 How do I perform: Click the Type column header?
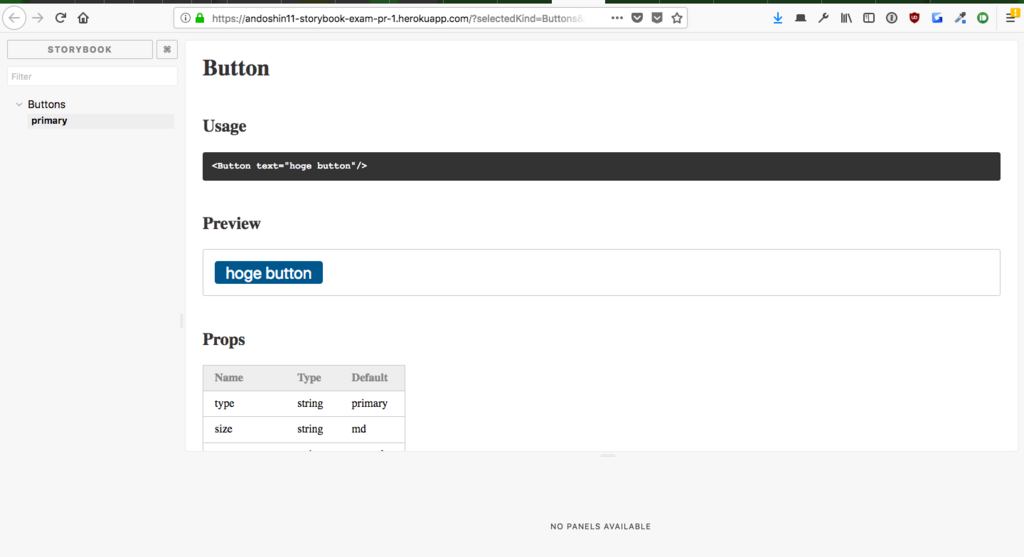309,377
